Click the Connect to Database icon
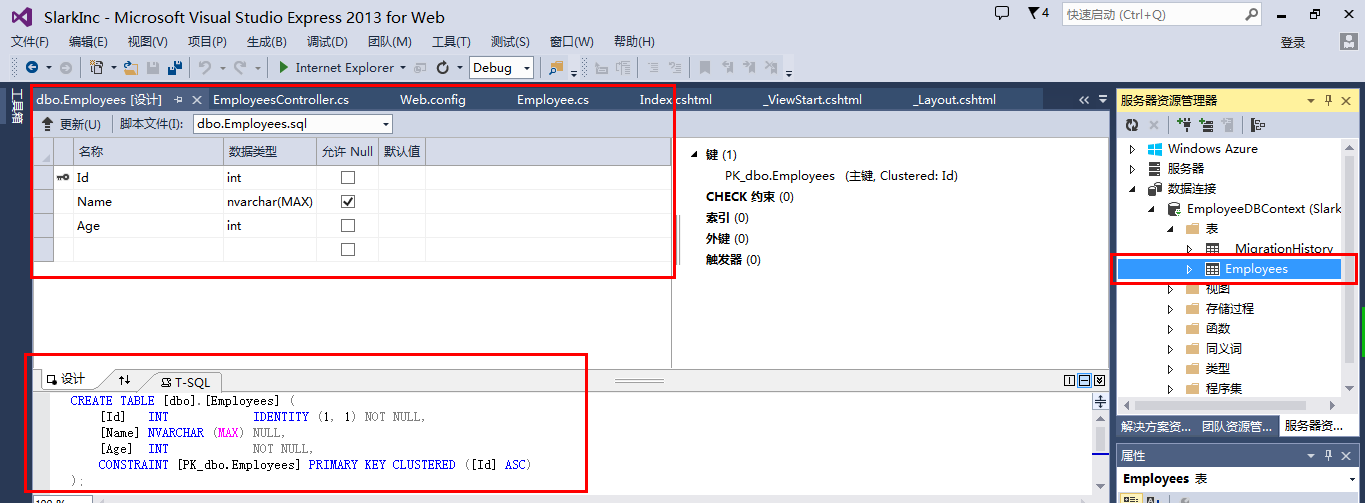The image size is (1365, 503). (1184, 125)
